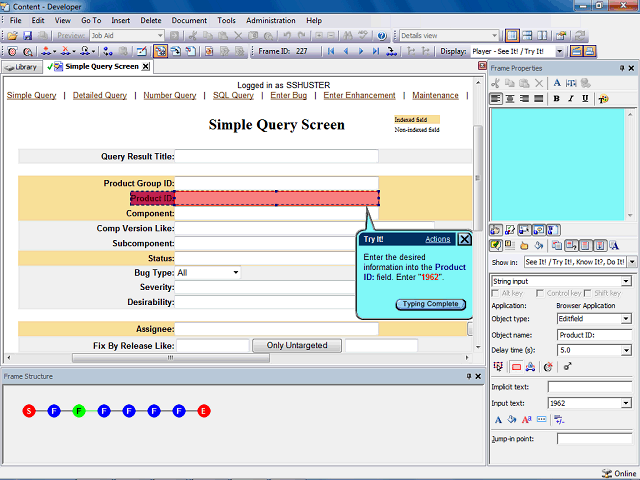640x480 pixels.
Task: Click the red rectangle action area icon
Action: pyautogui.click(x=516, y=367)
